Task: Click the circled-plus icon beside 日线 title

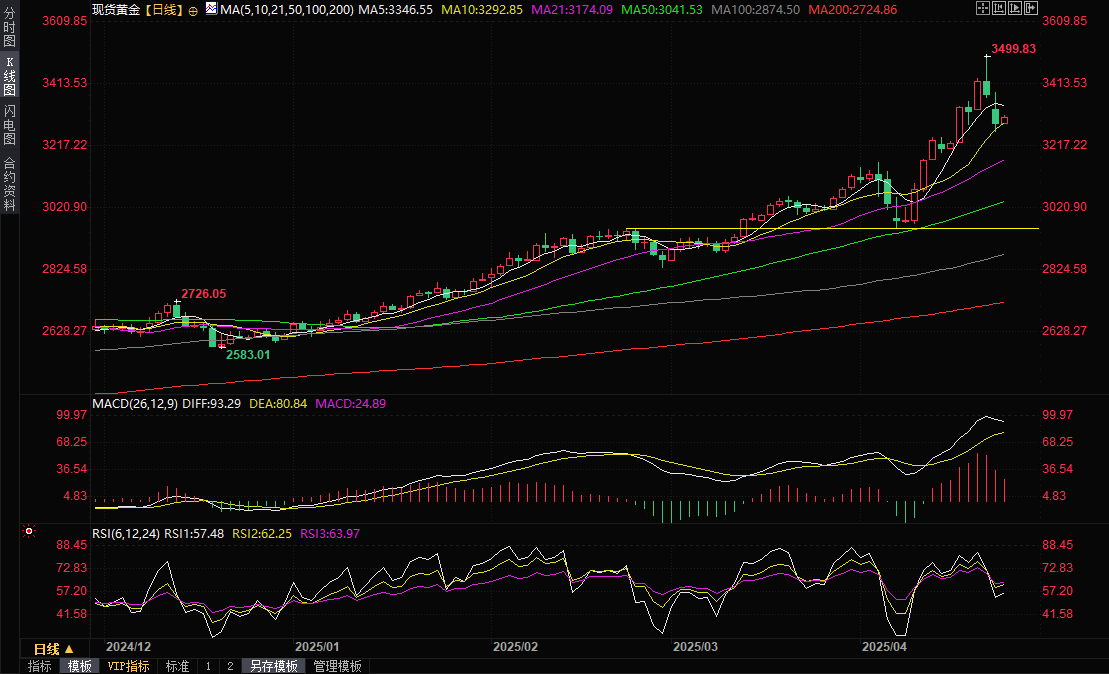Action: click(x=193, y=9)
